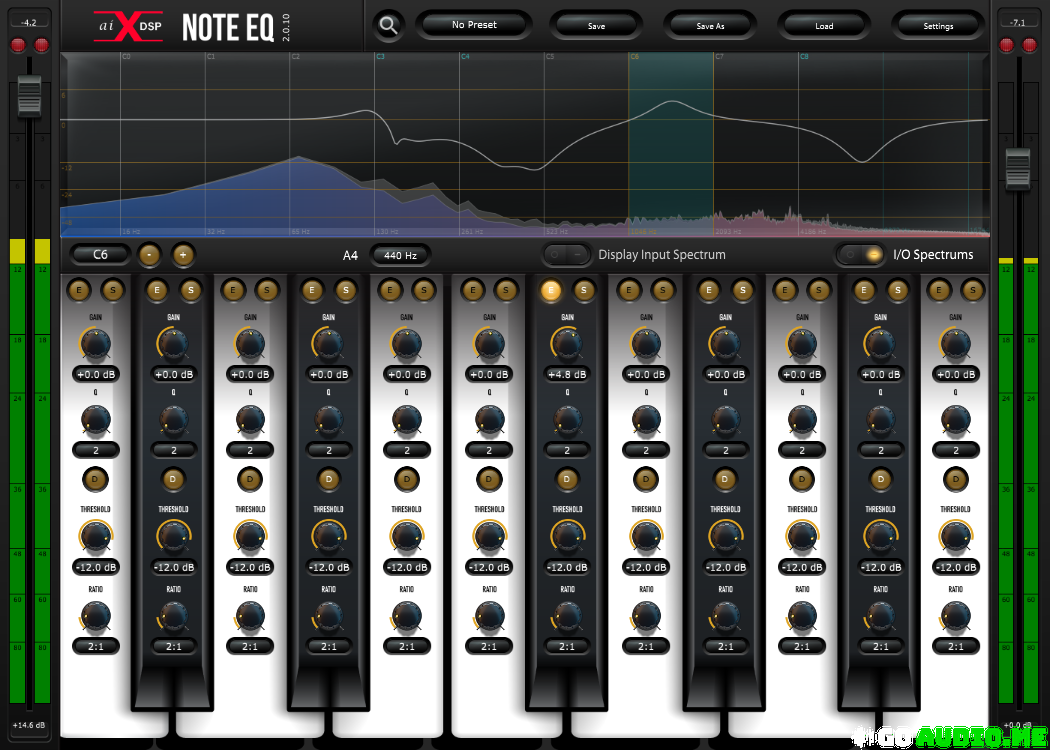Reset the left input clip LED
This screenshot has height=750, width=1050.
[18, 45]
